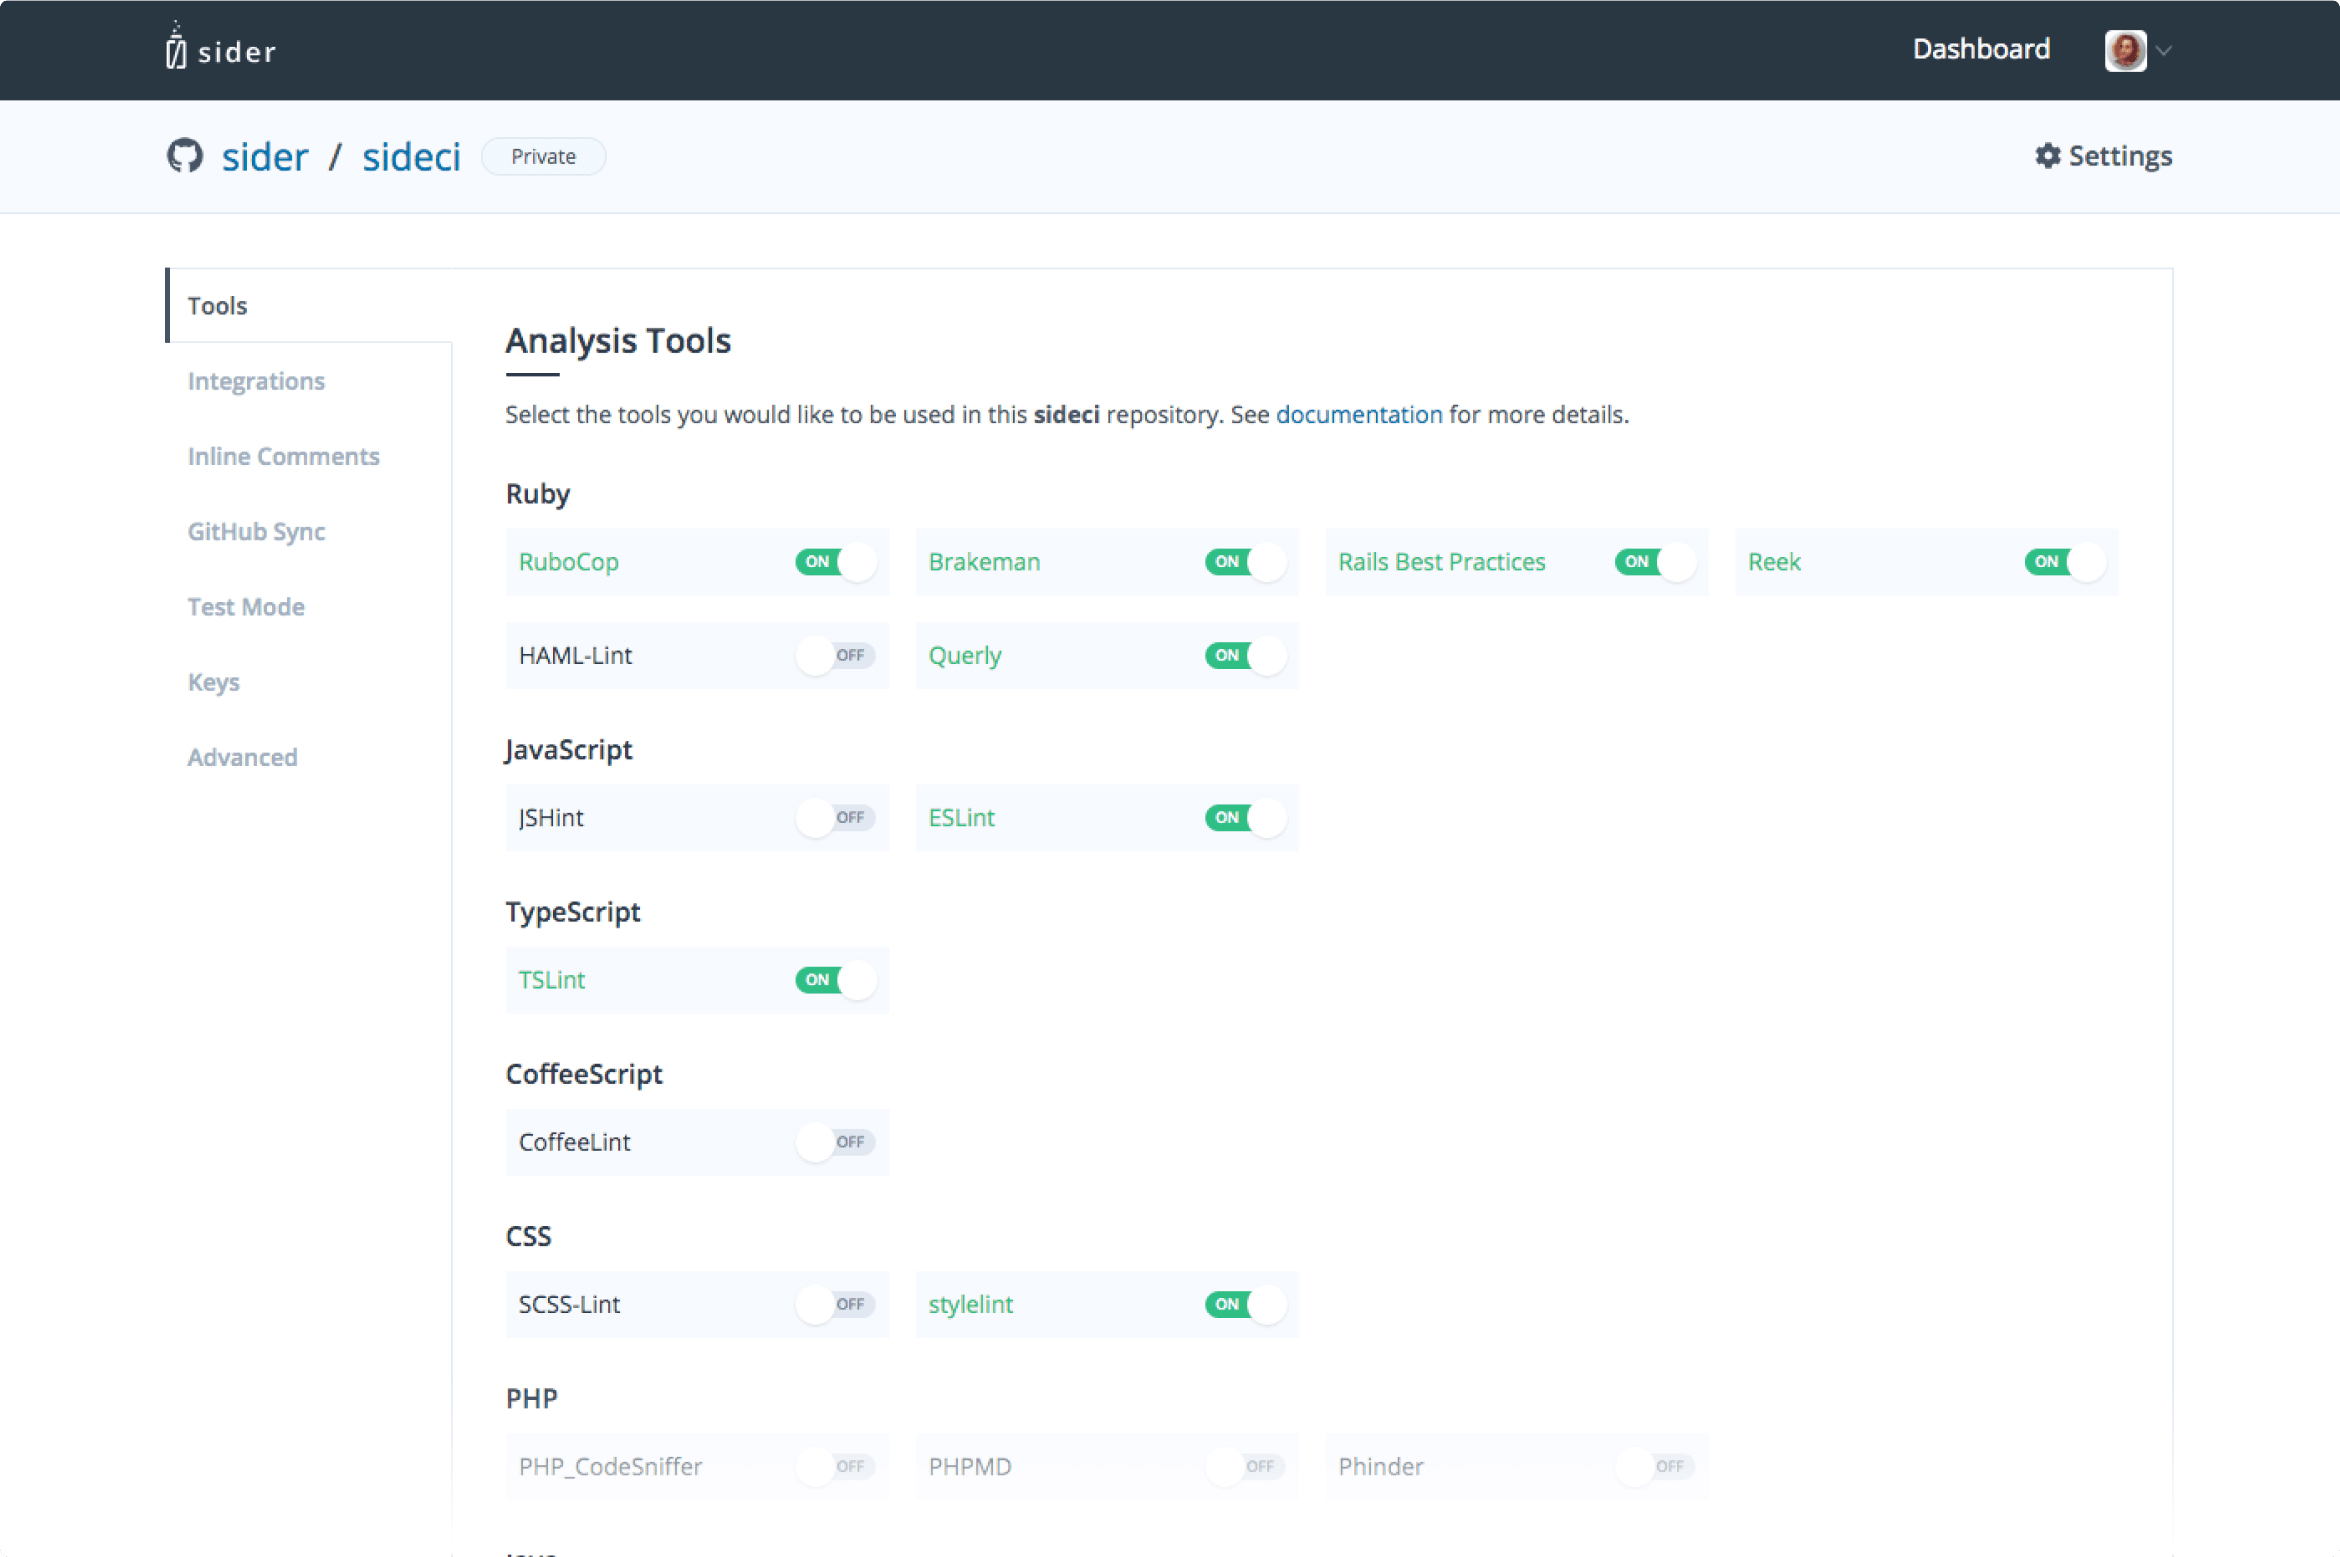
Task: Click the Private badge
Action: [543, 156]
